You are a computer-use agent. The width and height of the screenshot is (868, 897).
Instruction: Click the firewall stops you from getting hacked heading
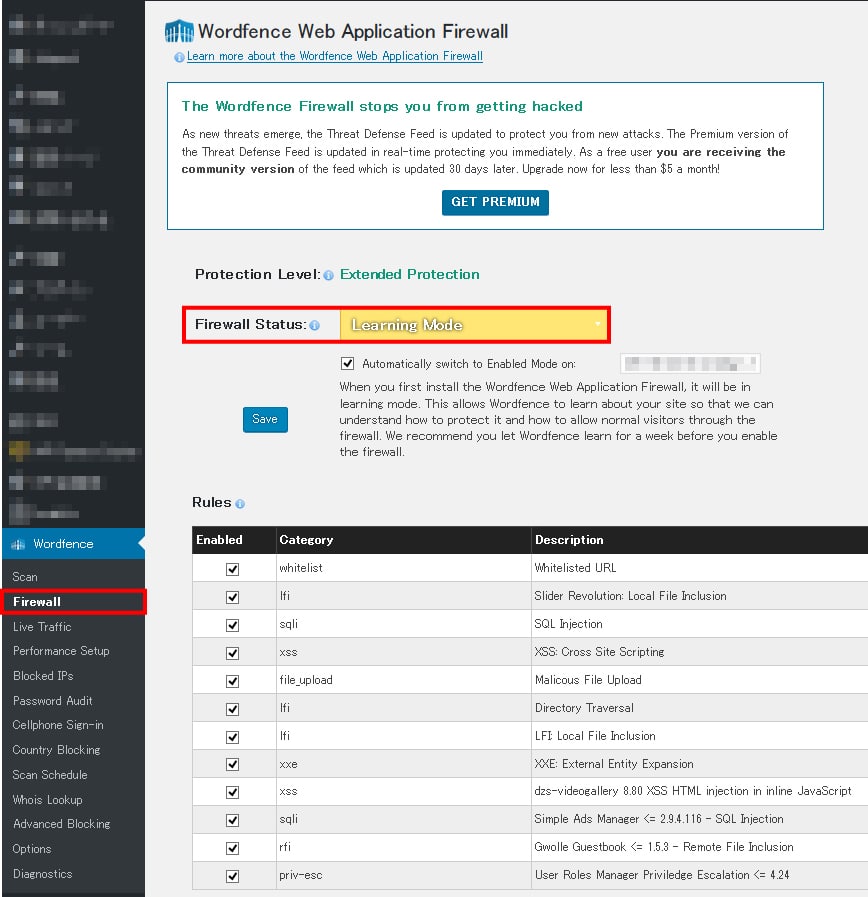382,106
